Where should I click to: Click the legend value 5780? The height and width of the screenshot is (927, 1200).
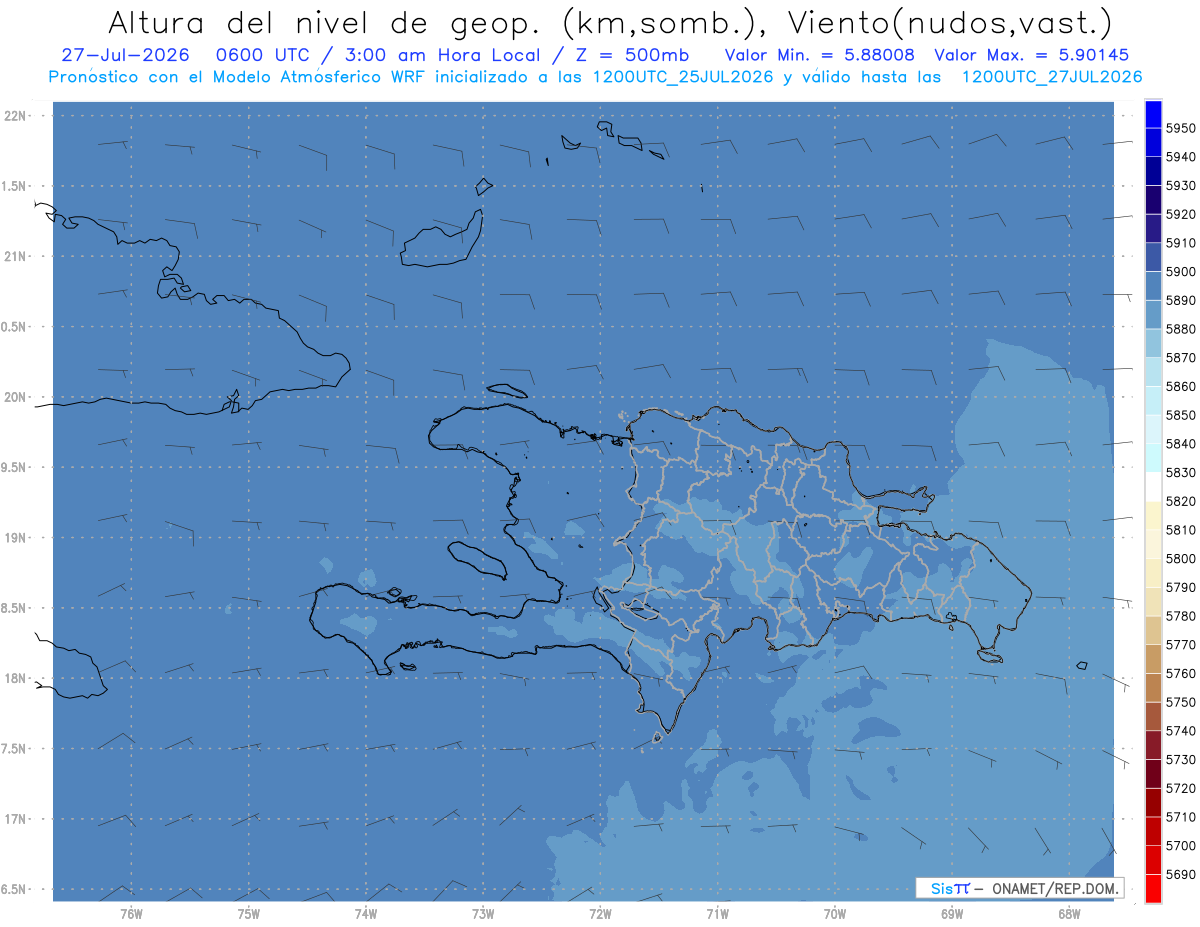click(x=1180, y=616)
